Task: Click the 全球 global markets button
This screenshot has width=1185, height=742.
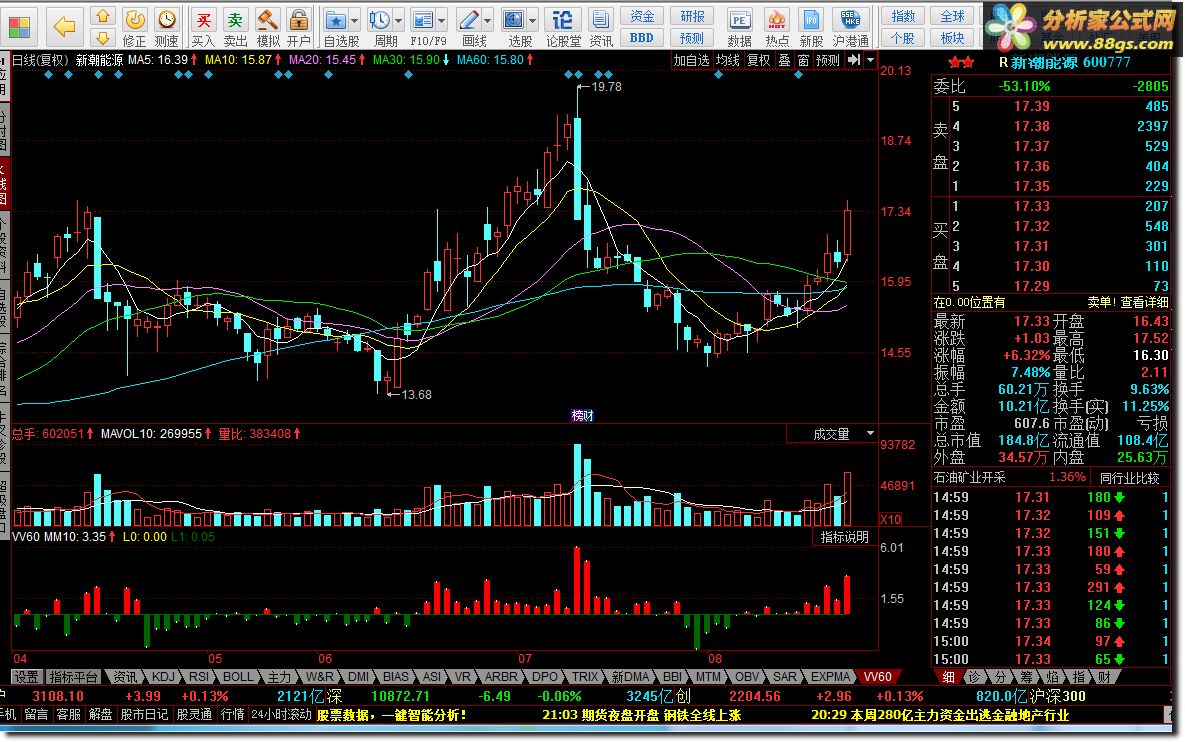Action: pyautogui.click(x=952, y=17)
